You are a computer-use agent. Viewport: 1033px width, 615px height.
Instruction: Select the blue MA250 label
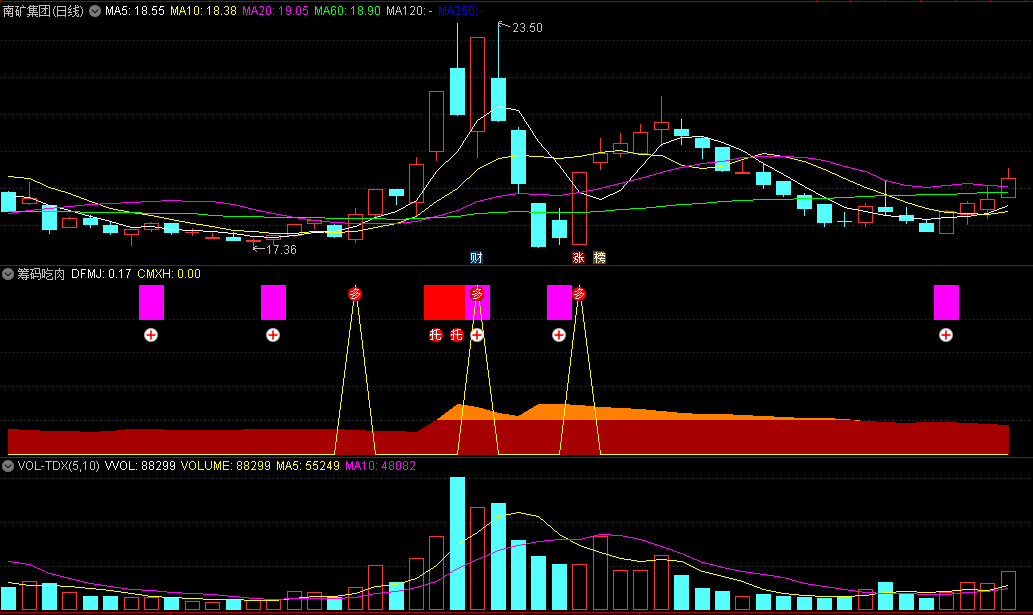[461, 11]
